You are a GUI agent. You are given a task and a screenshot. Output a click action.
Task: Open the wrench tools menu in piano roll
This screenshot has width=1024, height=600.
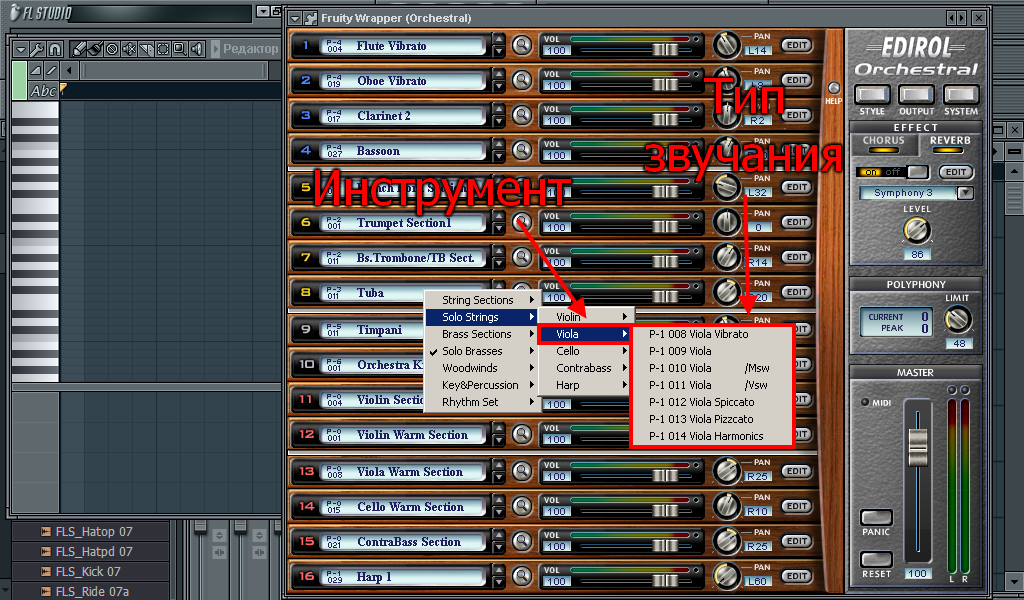click(x=37, y=49)
